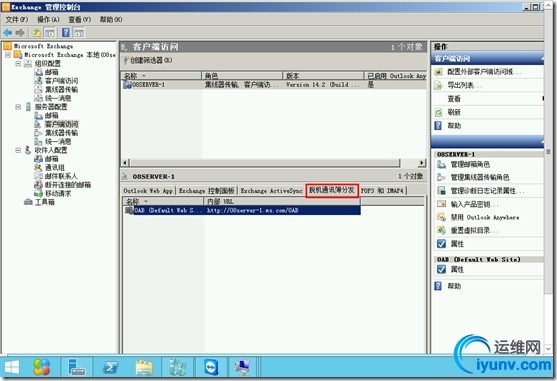The image size is (557, 381).
Task: Select 统一消息 under 组织配置
Action: click(58, 98)
